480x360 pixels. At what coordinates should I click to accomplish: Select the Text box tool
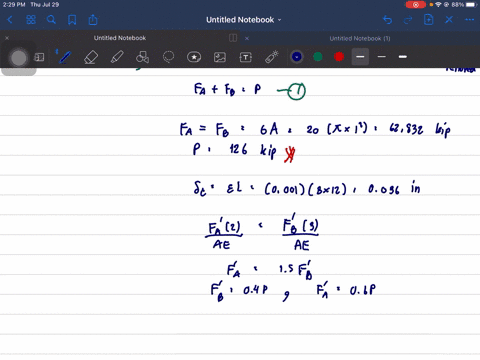(246, 57)
